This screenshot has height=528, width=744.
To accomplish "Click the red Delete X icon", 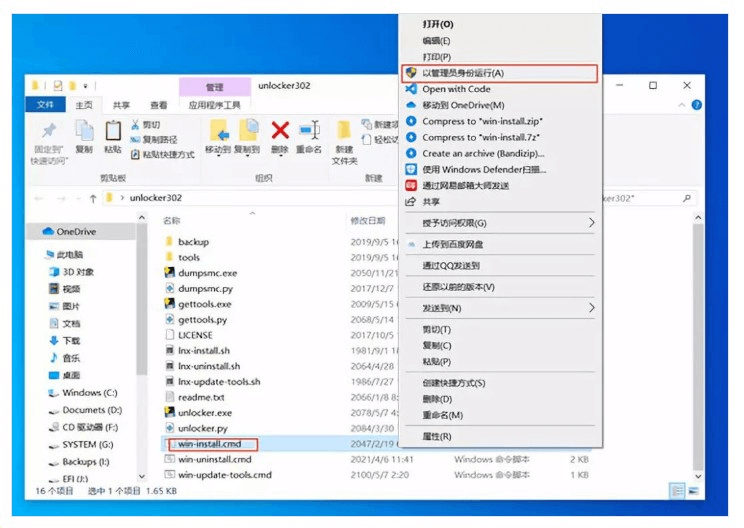I will pos(280,130).
